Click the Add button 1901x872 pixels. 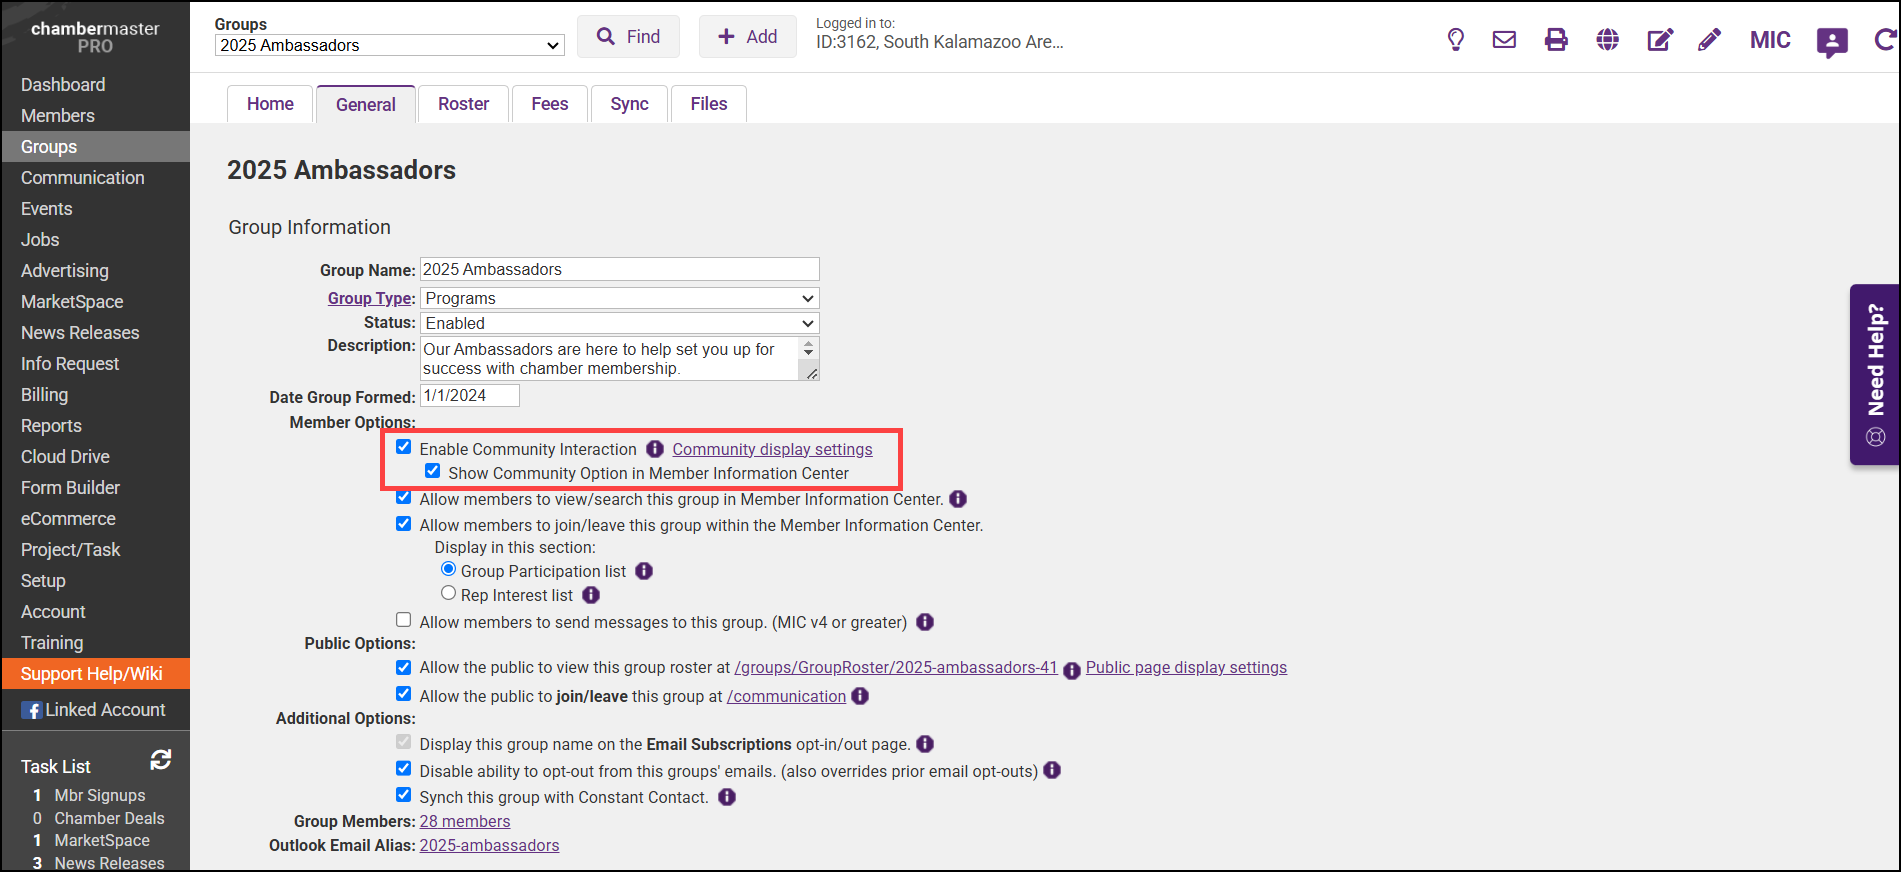(747, 37)
